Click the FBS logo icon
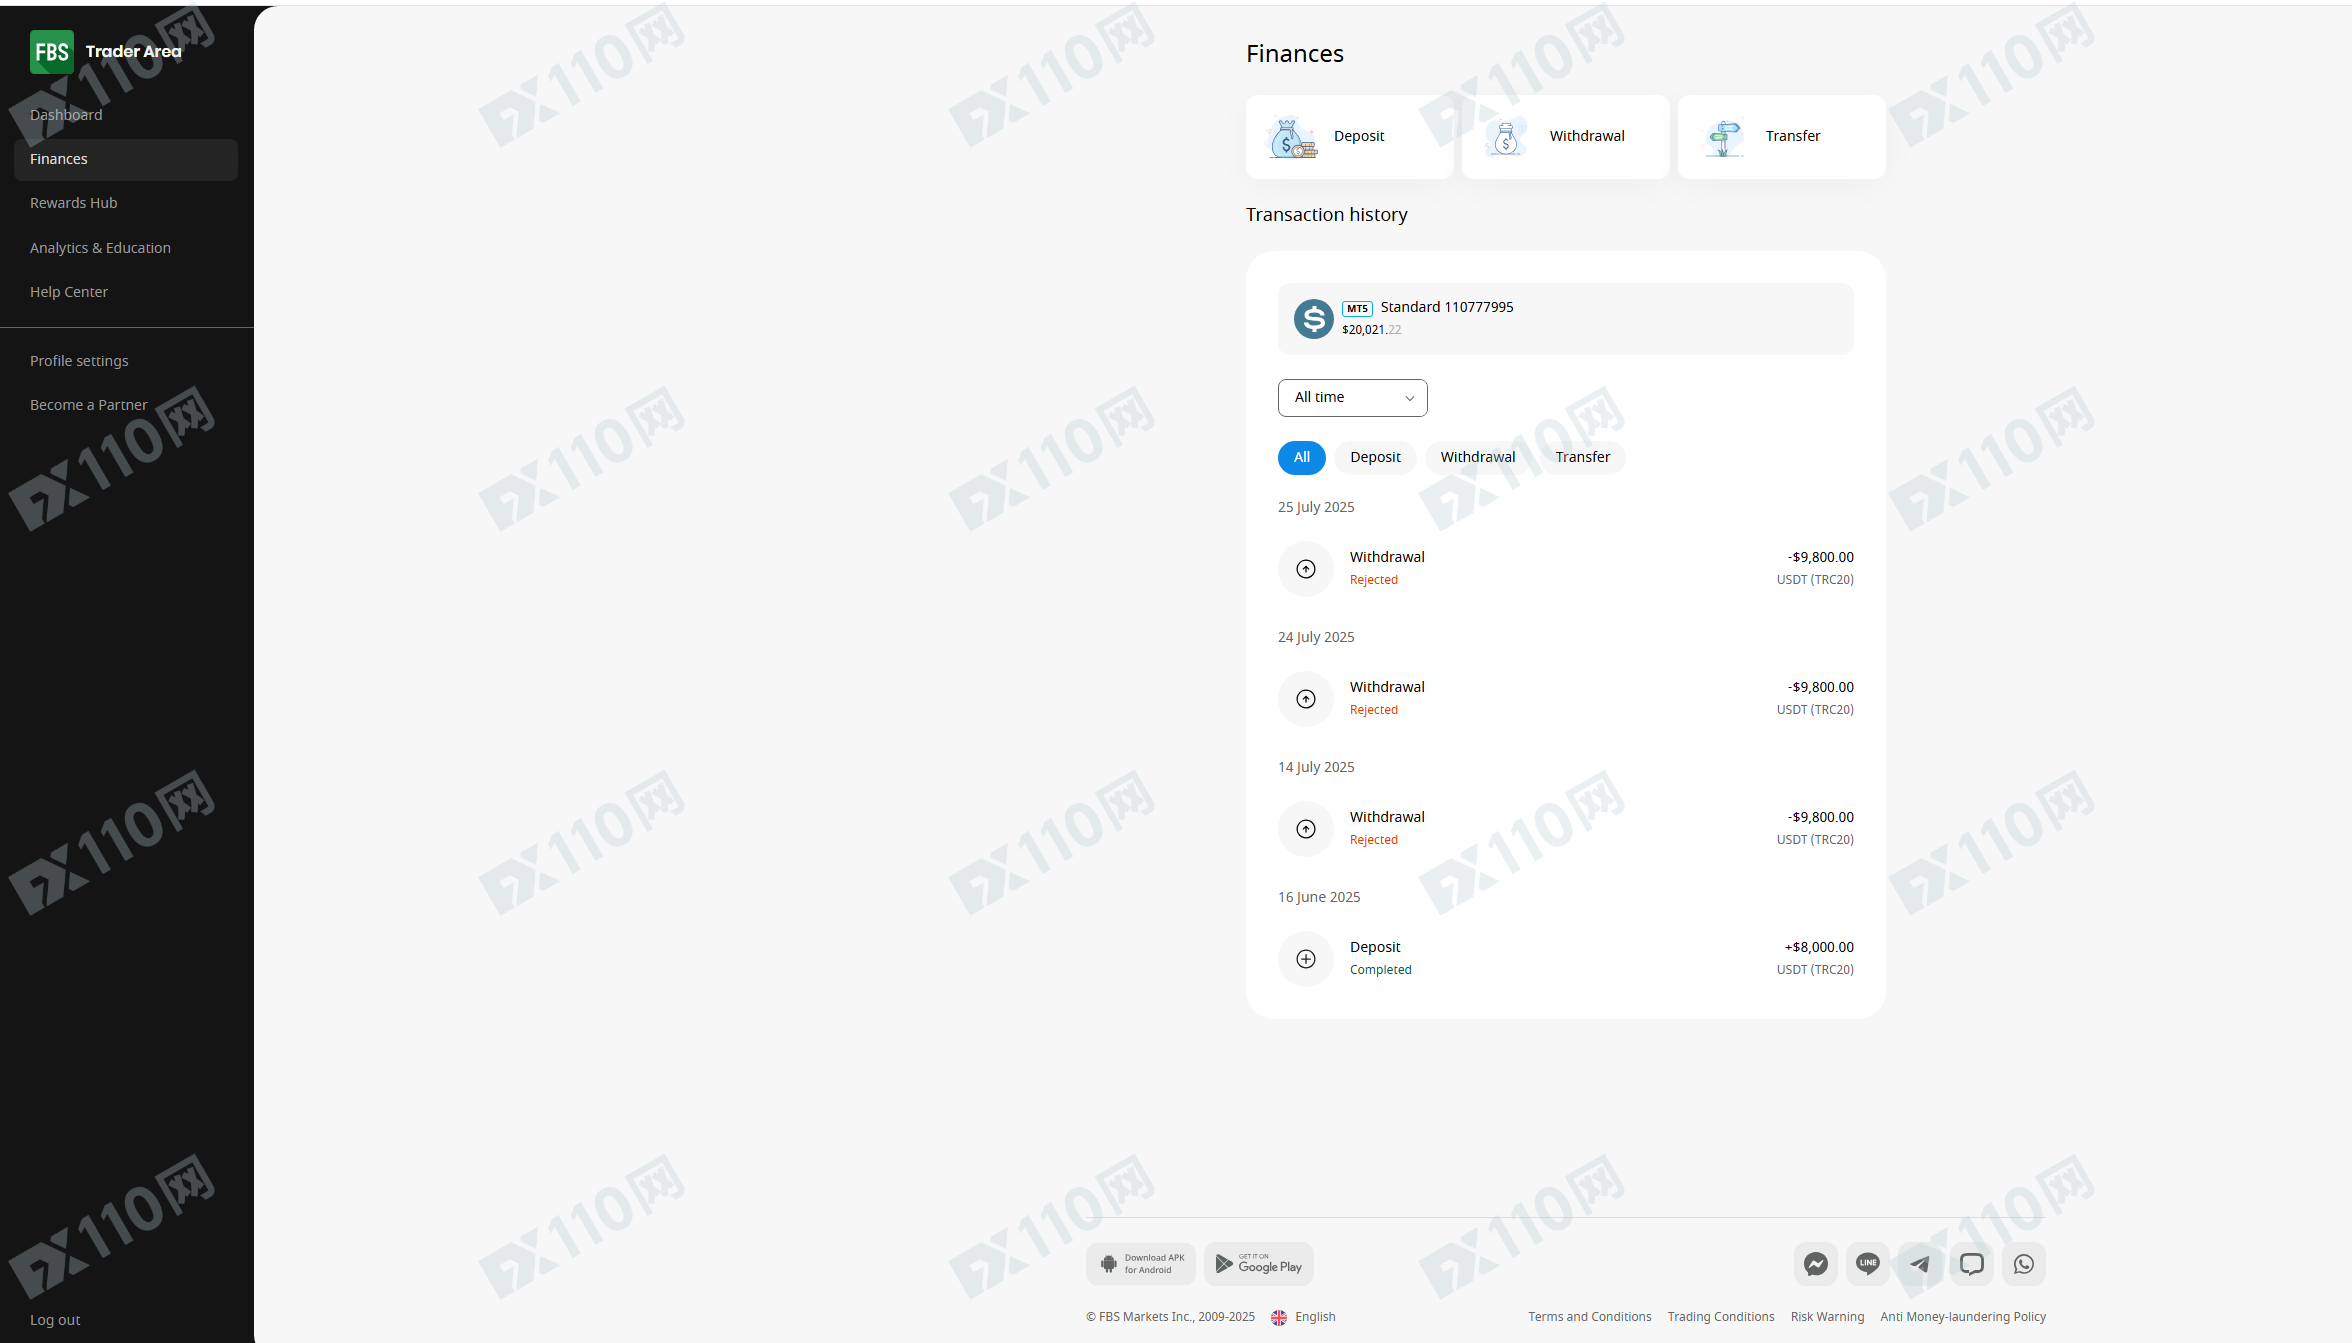This screenshot has height=1343, width=2352. click(51, 52)
